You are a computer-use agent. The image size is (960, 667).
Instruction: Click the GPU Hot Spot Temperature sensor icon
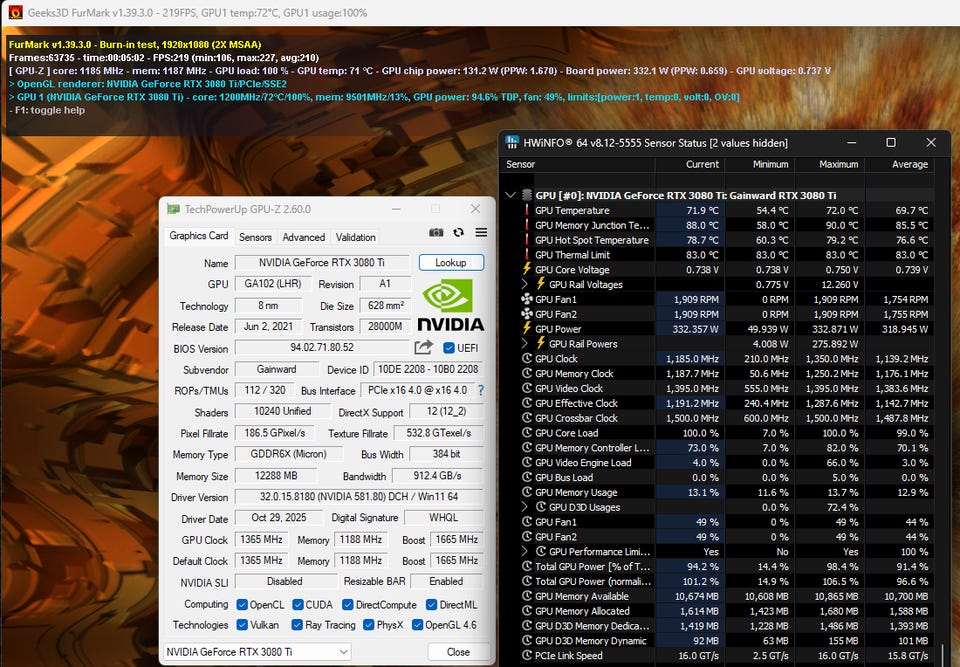pyautogui.click(x=527, y=240)
